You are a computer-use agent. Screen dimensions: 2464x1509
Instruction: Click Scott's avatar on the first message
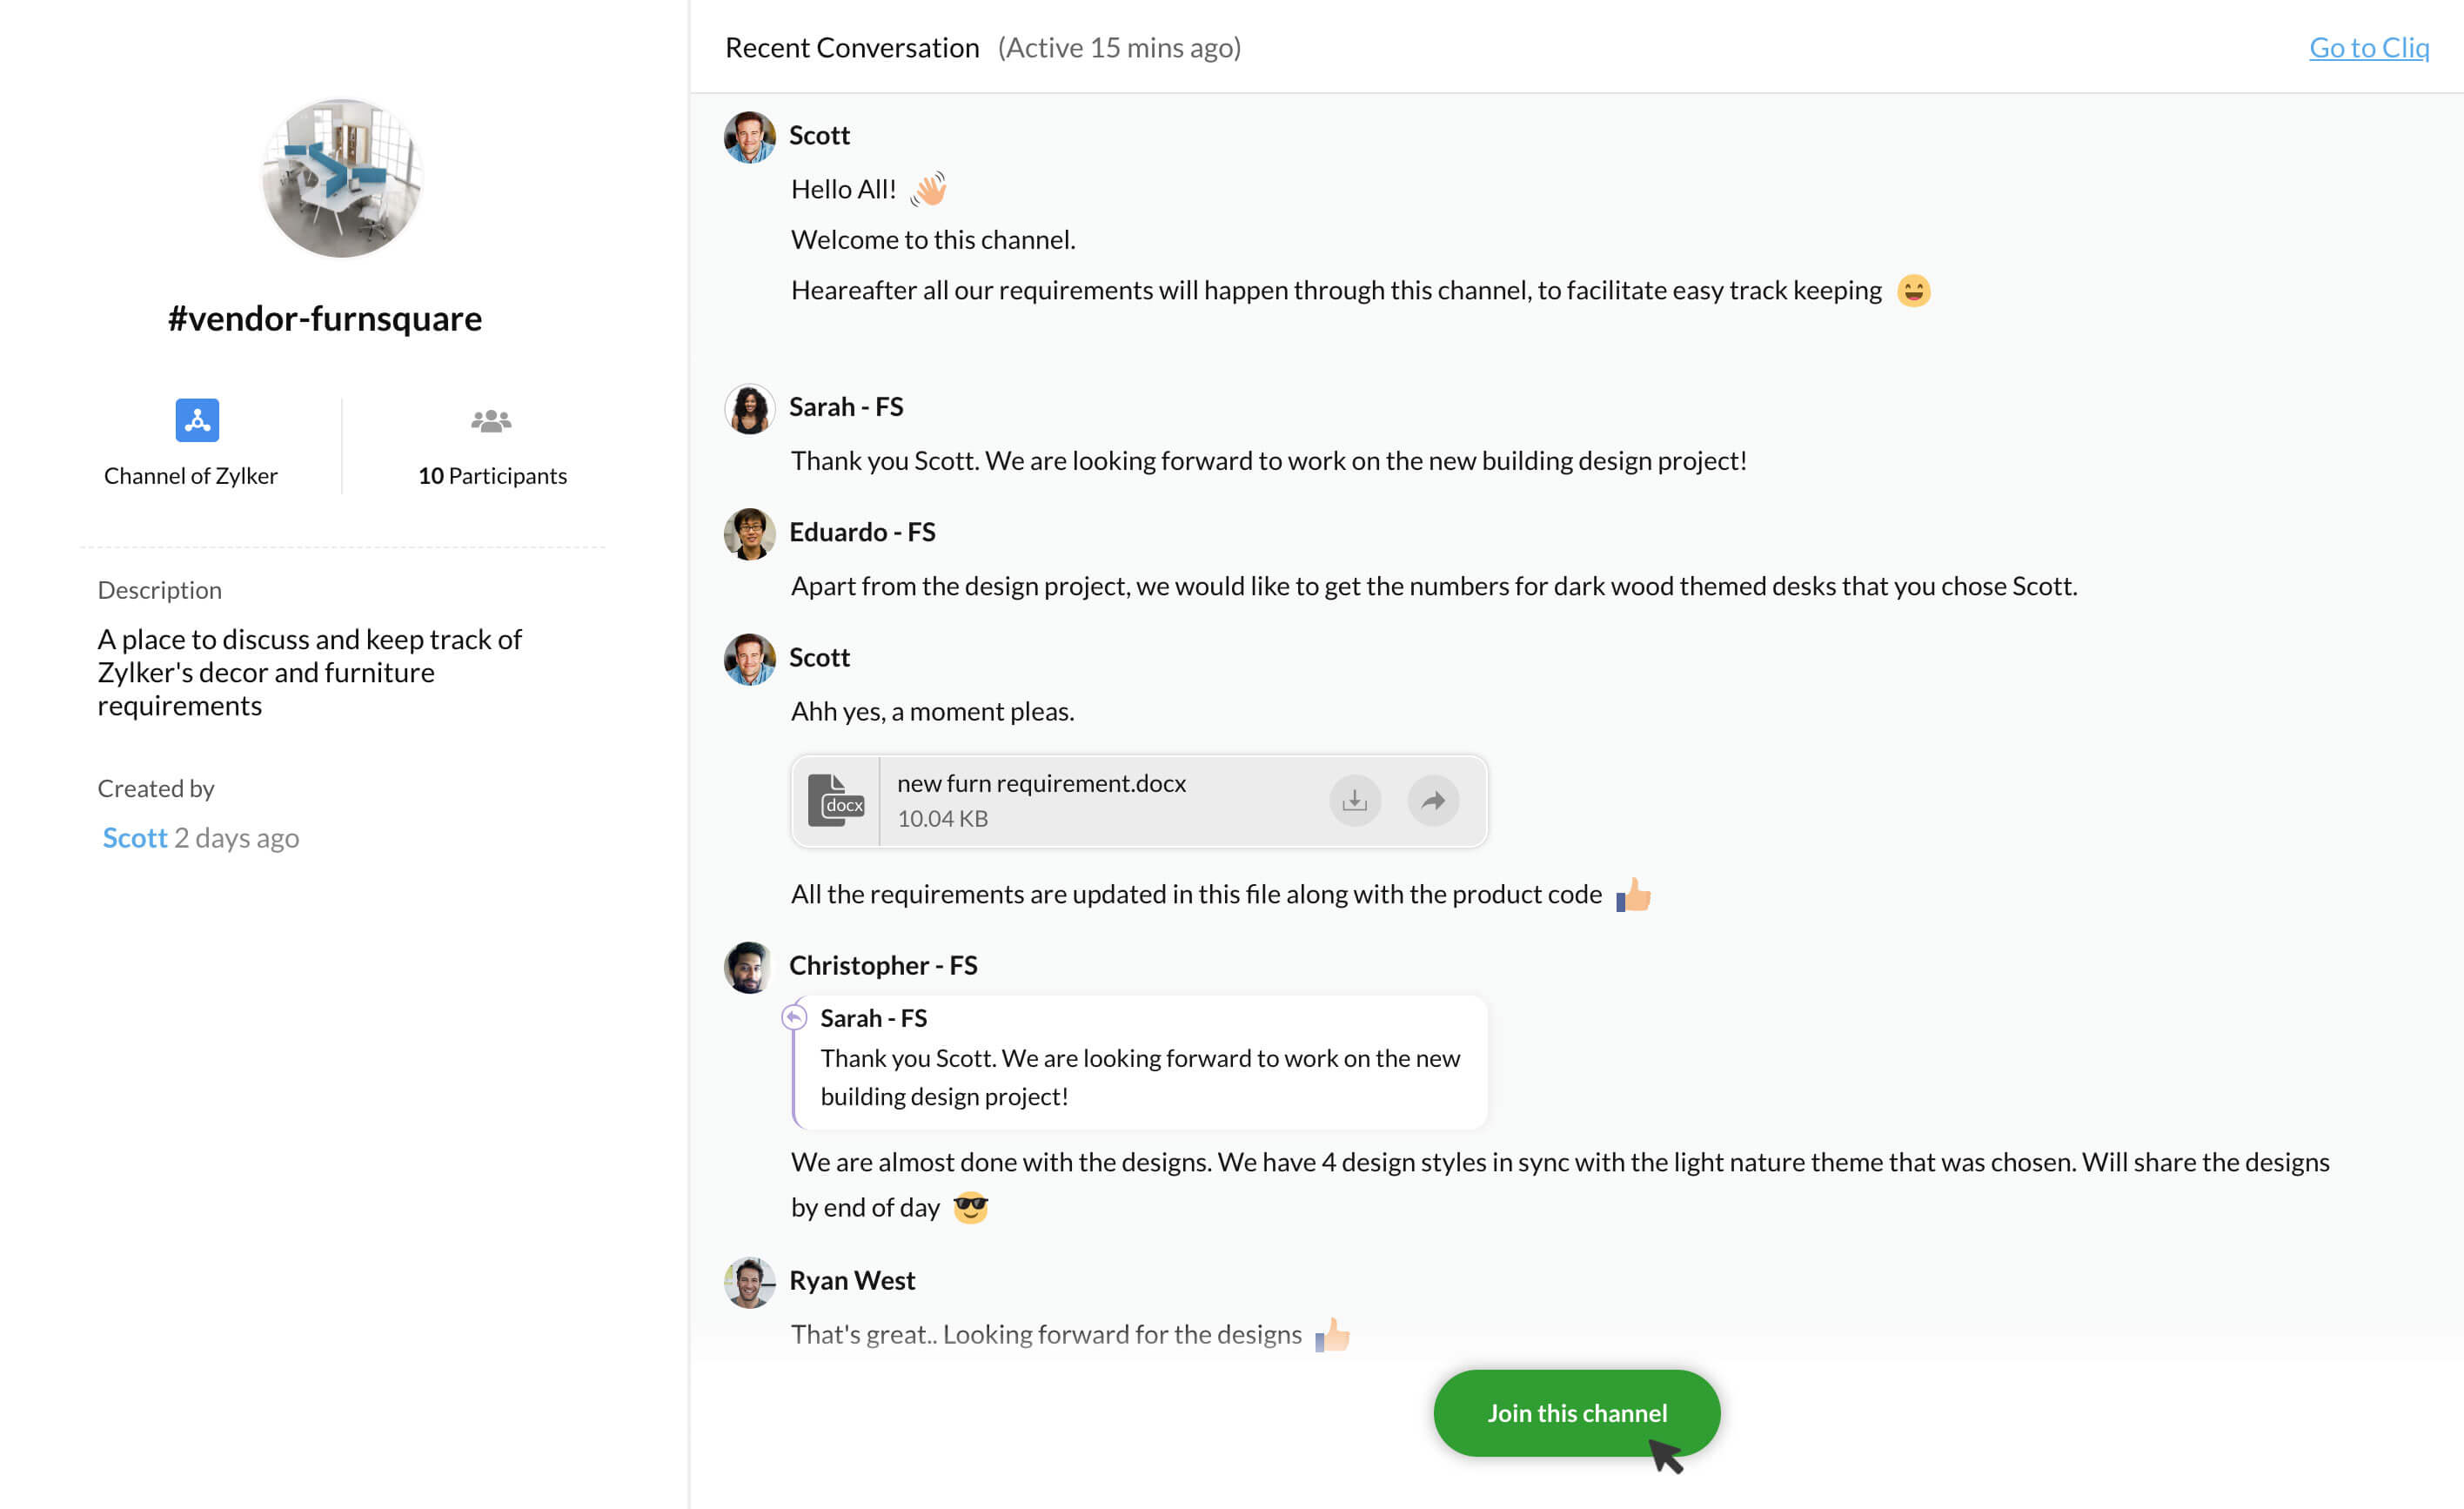749,137
